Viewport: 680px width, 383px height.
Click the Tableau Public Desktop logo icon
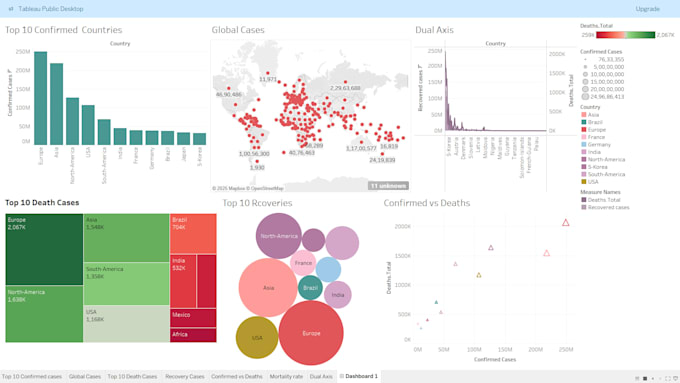(11, 9)
